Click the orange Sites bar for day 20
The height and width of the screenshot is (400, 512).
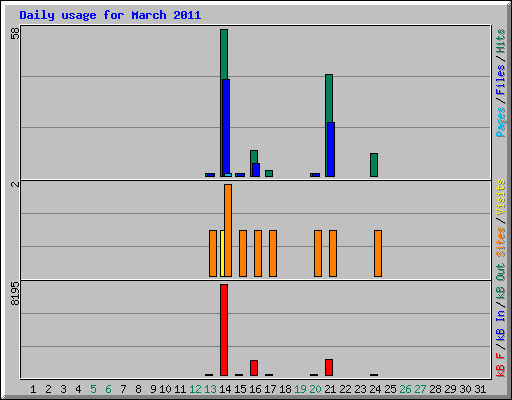[x=318, y=253]
